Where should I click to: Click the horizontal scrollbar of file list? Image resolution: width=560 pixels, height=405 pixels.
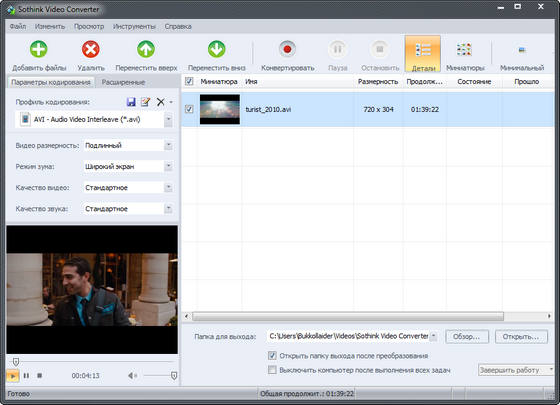click(x=348, y=316)
